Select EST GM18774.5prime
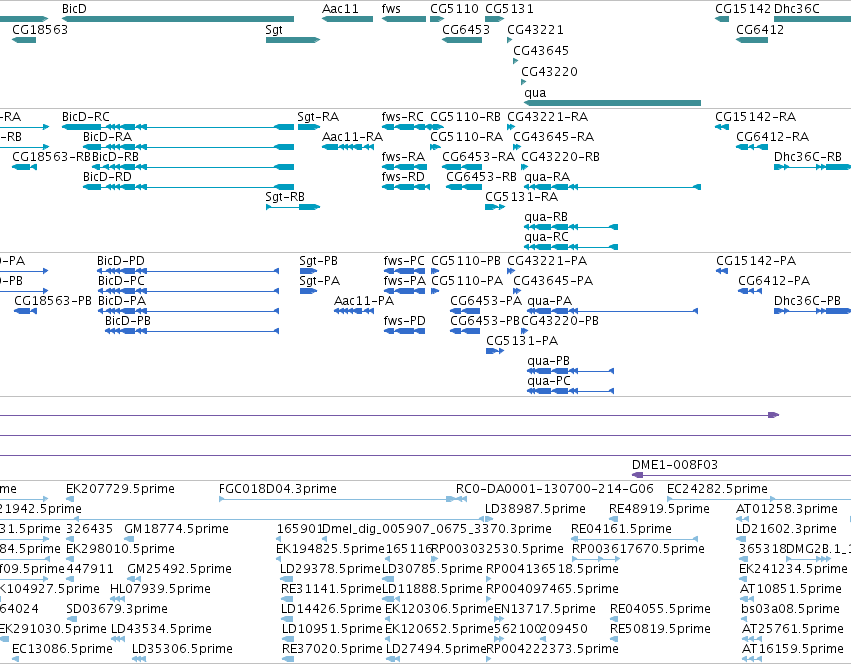Screen dimensions: 851x664 click(x=128, y=539)
